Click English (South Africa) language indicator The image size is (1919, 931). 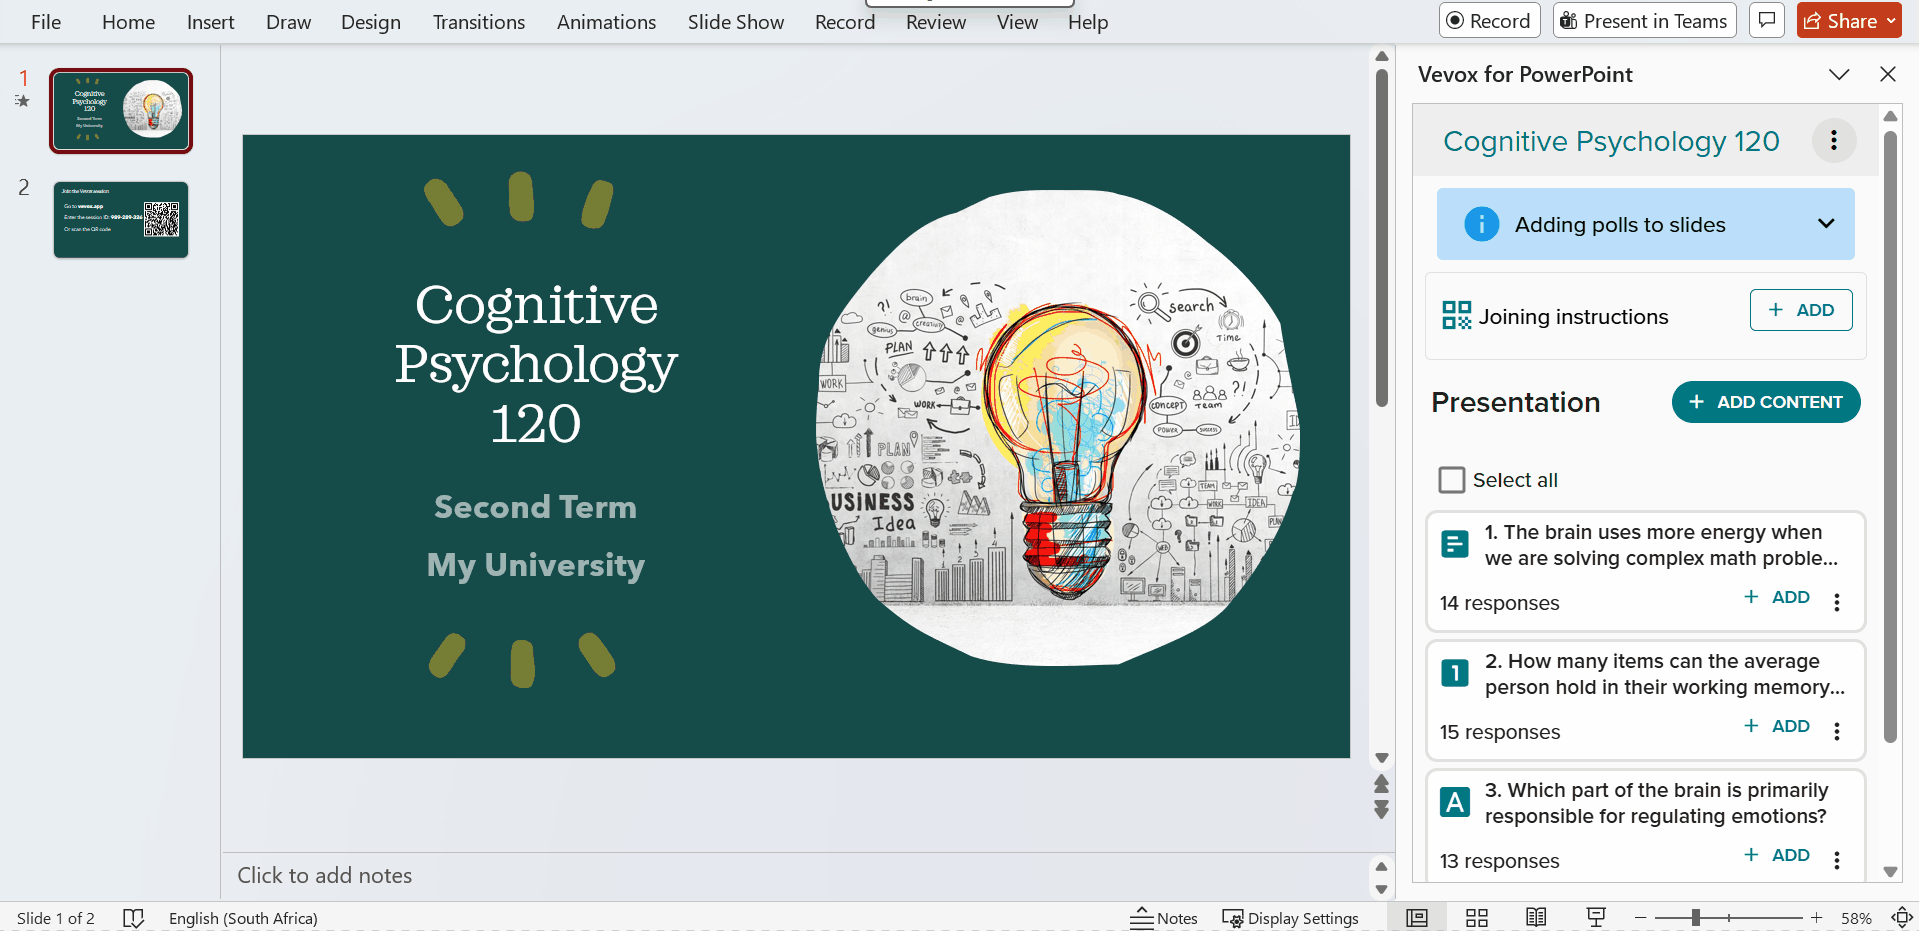(243, 918)
